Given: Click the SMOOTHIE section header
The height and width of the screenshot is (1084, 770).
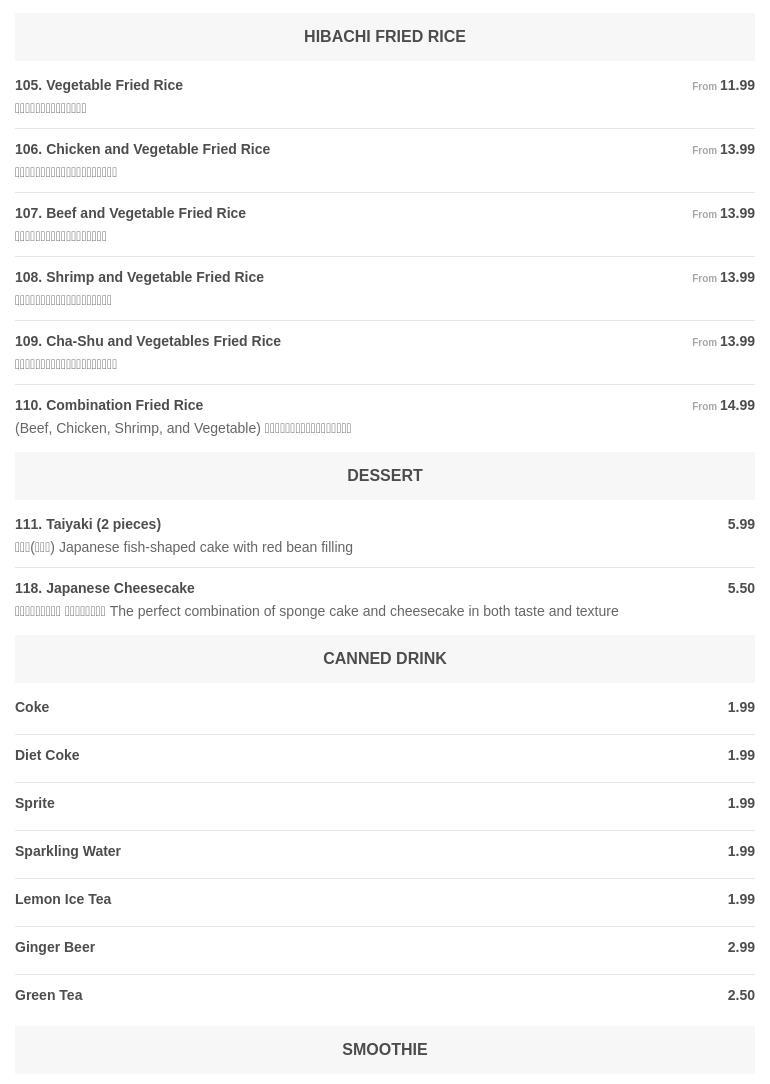Looking at the screenshot, I should coord(384,1049).
